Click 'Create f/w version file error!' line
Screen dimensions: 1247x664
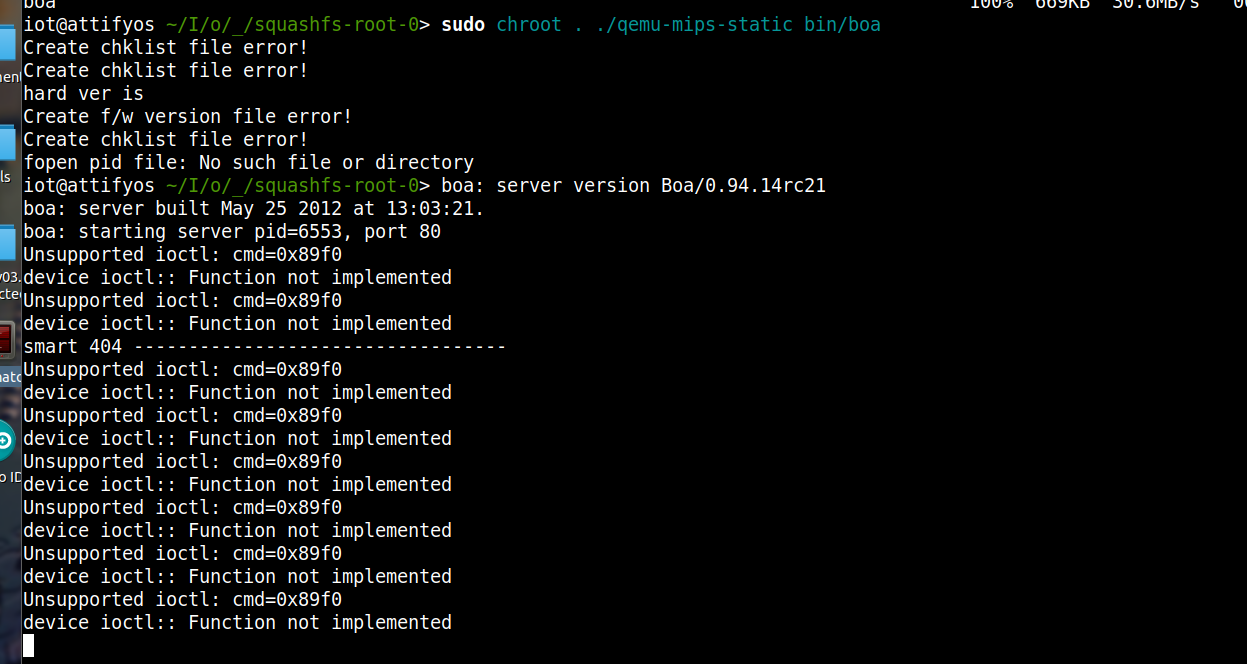click(x=188, y=116)
